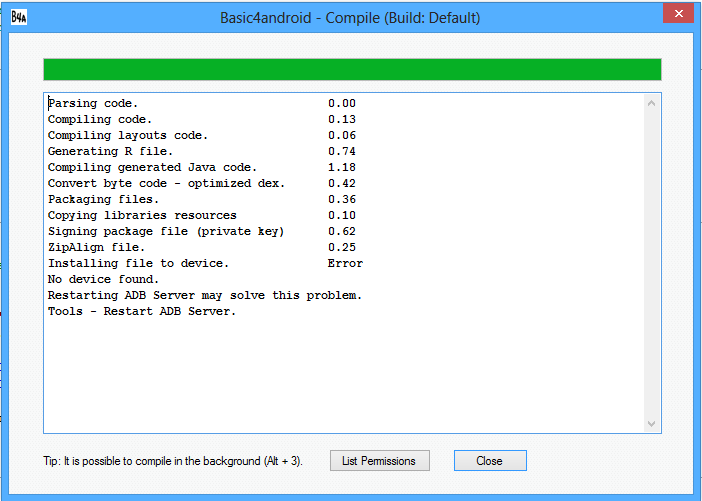Click the log scrollbar down arrow
The image size is (702, 501).
[x=651, y=424]
